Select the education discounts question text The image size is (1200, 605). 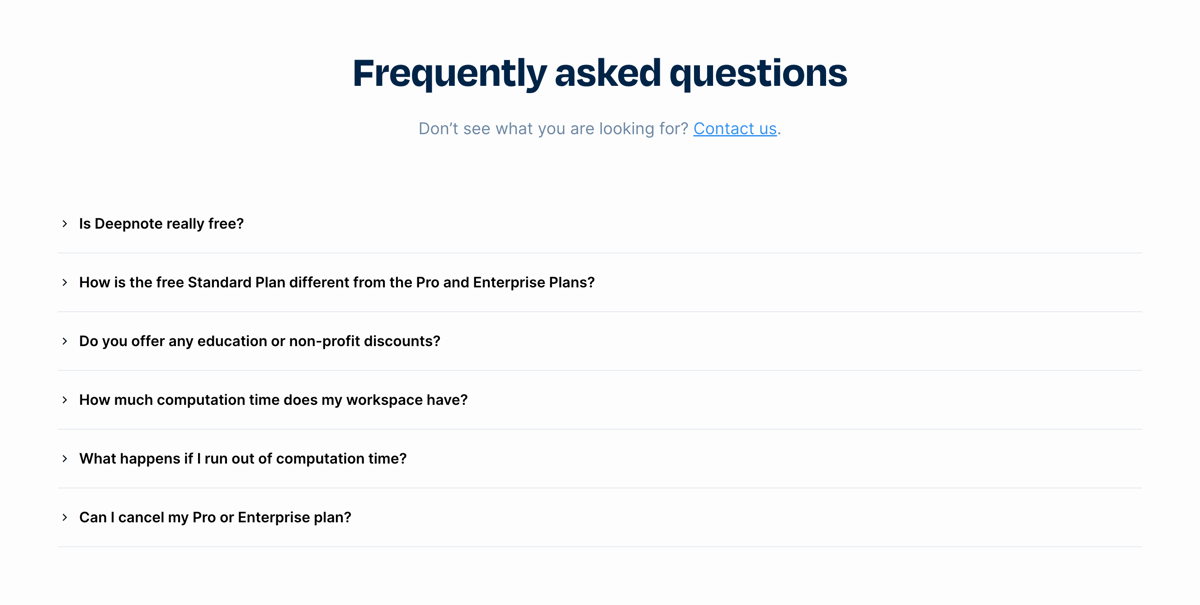(260, 340)
